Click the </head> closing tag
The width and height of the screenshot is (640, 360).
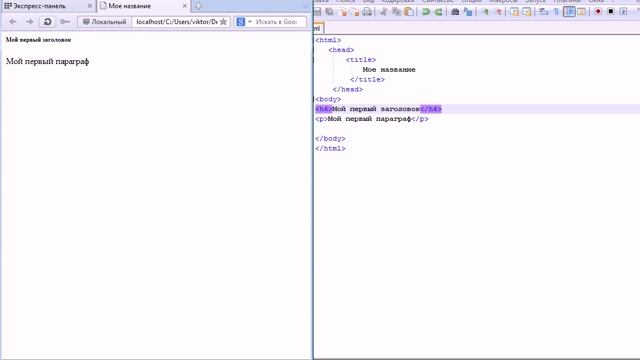(348, 89)
